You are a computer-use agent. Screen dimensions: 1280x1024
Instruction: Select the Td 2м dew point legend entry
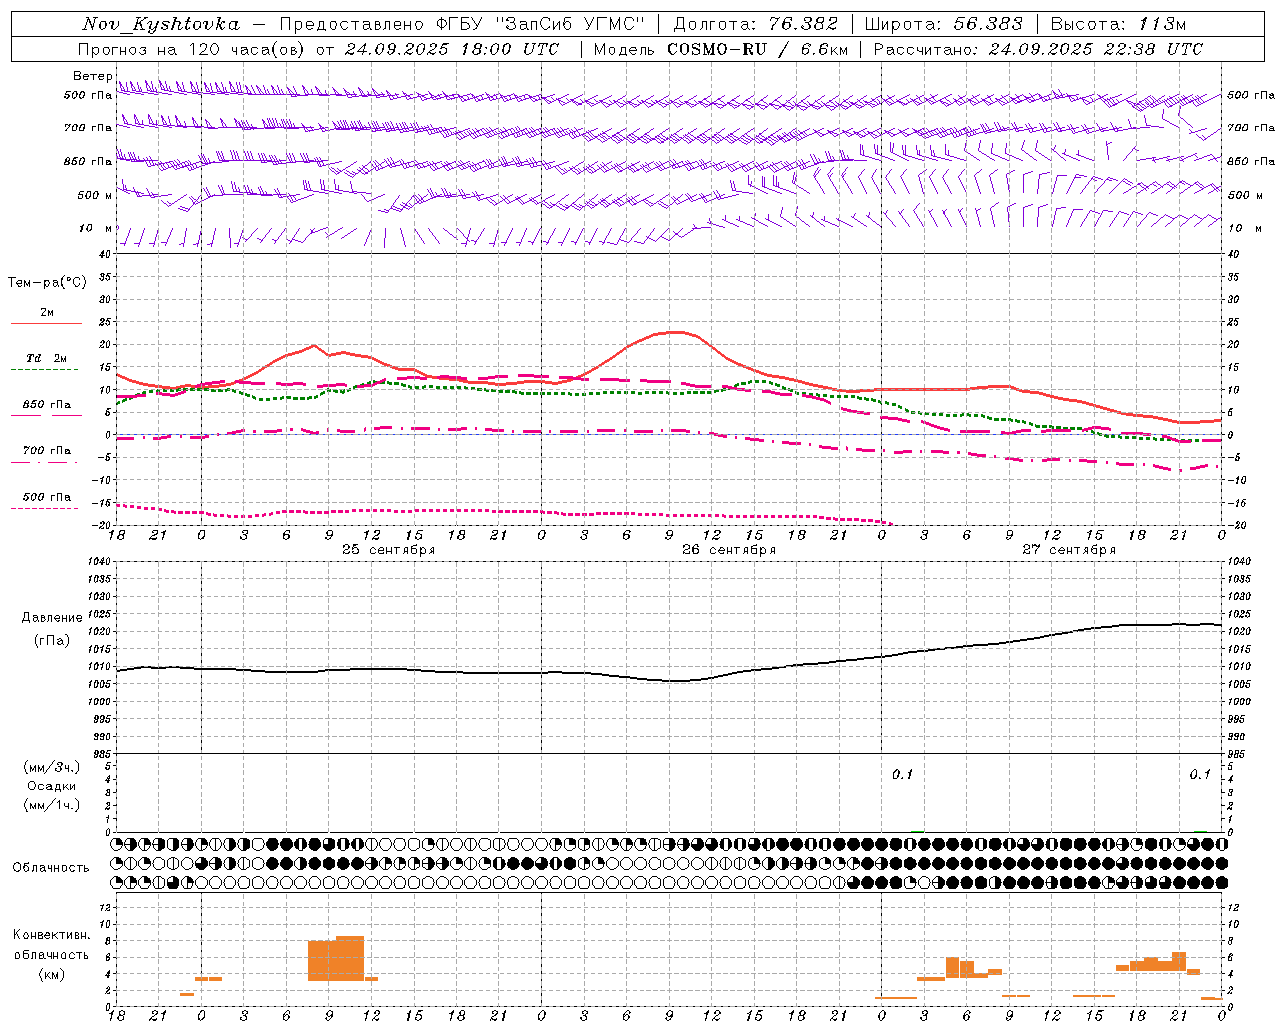(46, 358)
